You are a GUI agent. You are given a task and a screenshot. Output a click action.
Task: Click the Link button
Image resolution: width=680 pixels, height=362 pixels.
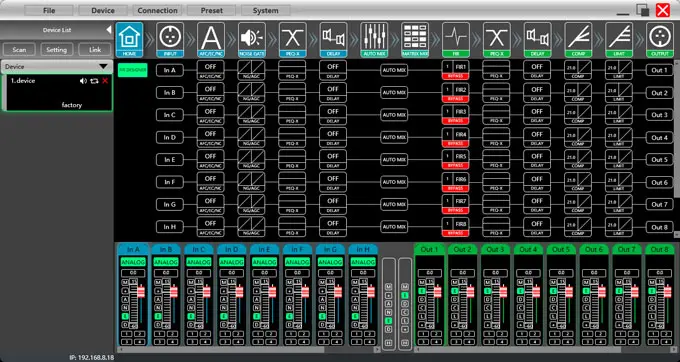95,49
